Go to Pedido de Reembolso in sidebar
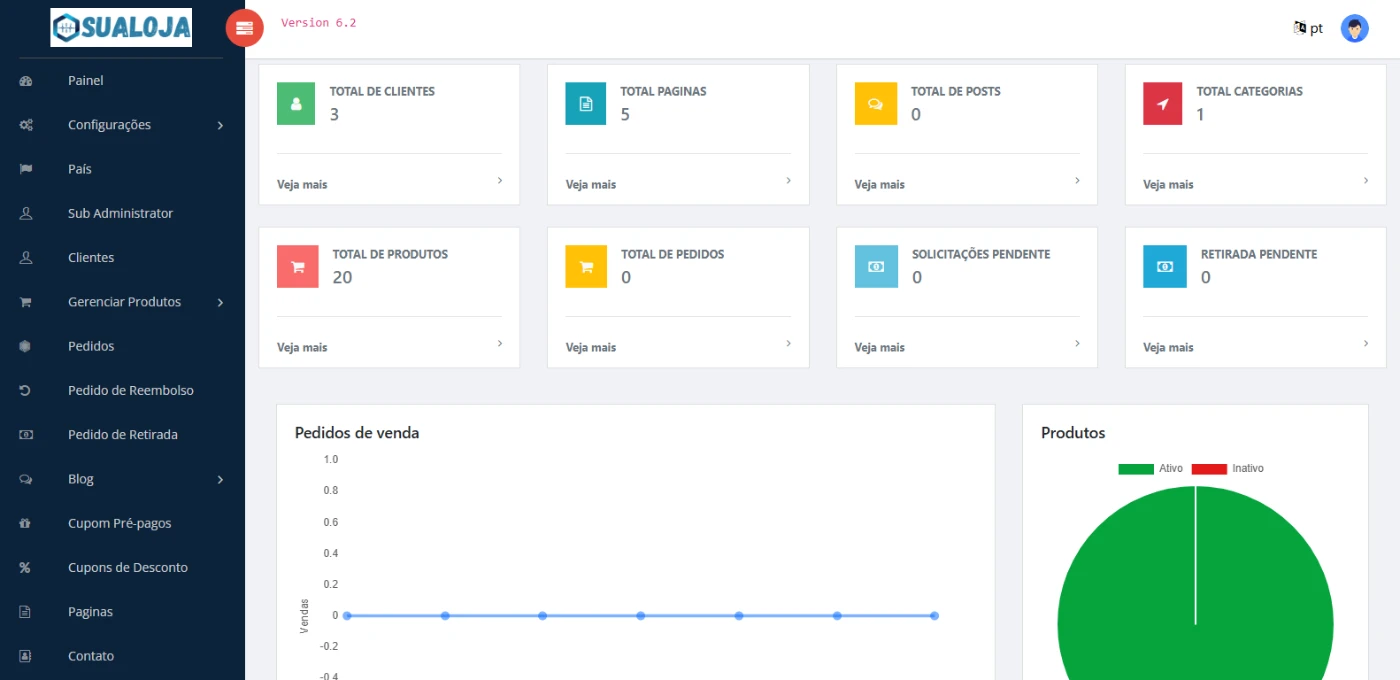This screenshot has height=680, width=1400. coord(130,391)
